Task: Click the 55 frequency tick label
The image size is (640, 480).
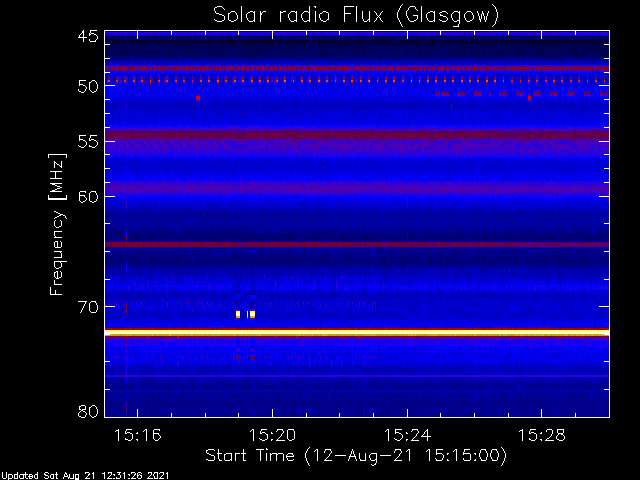Action: (88, 142)
